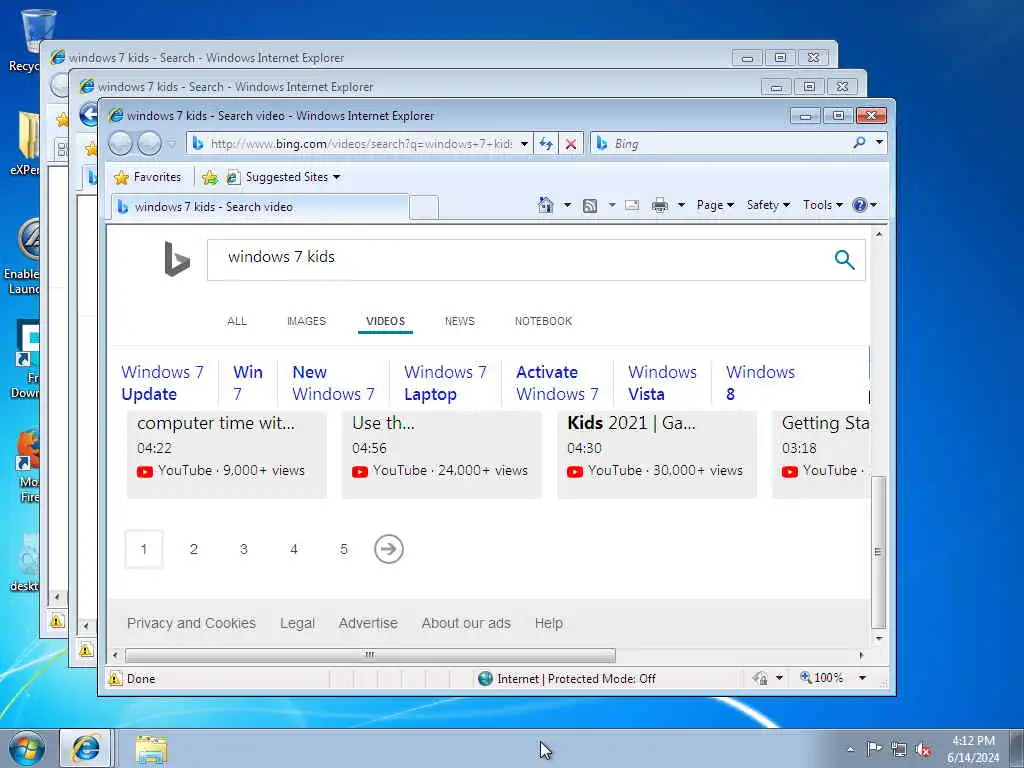Click the red X stop loading button
The image size is (1024, 768).
tap(571, 144)
